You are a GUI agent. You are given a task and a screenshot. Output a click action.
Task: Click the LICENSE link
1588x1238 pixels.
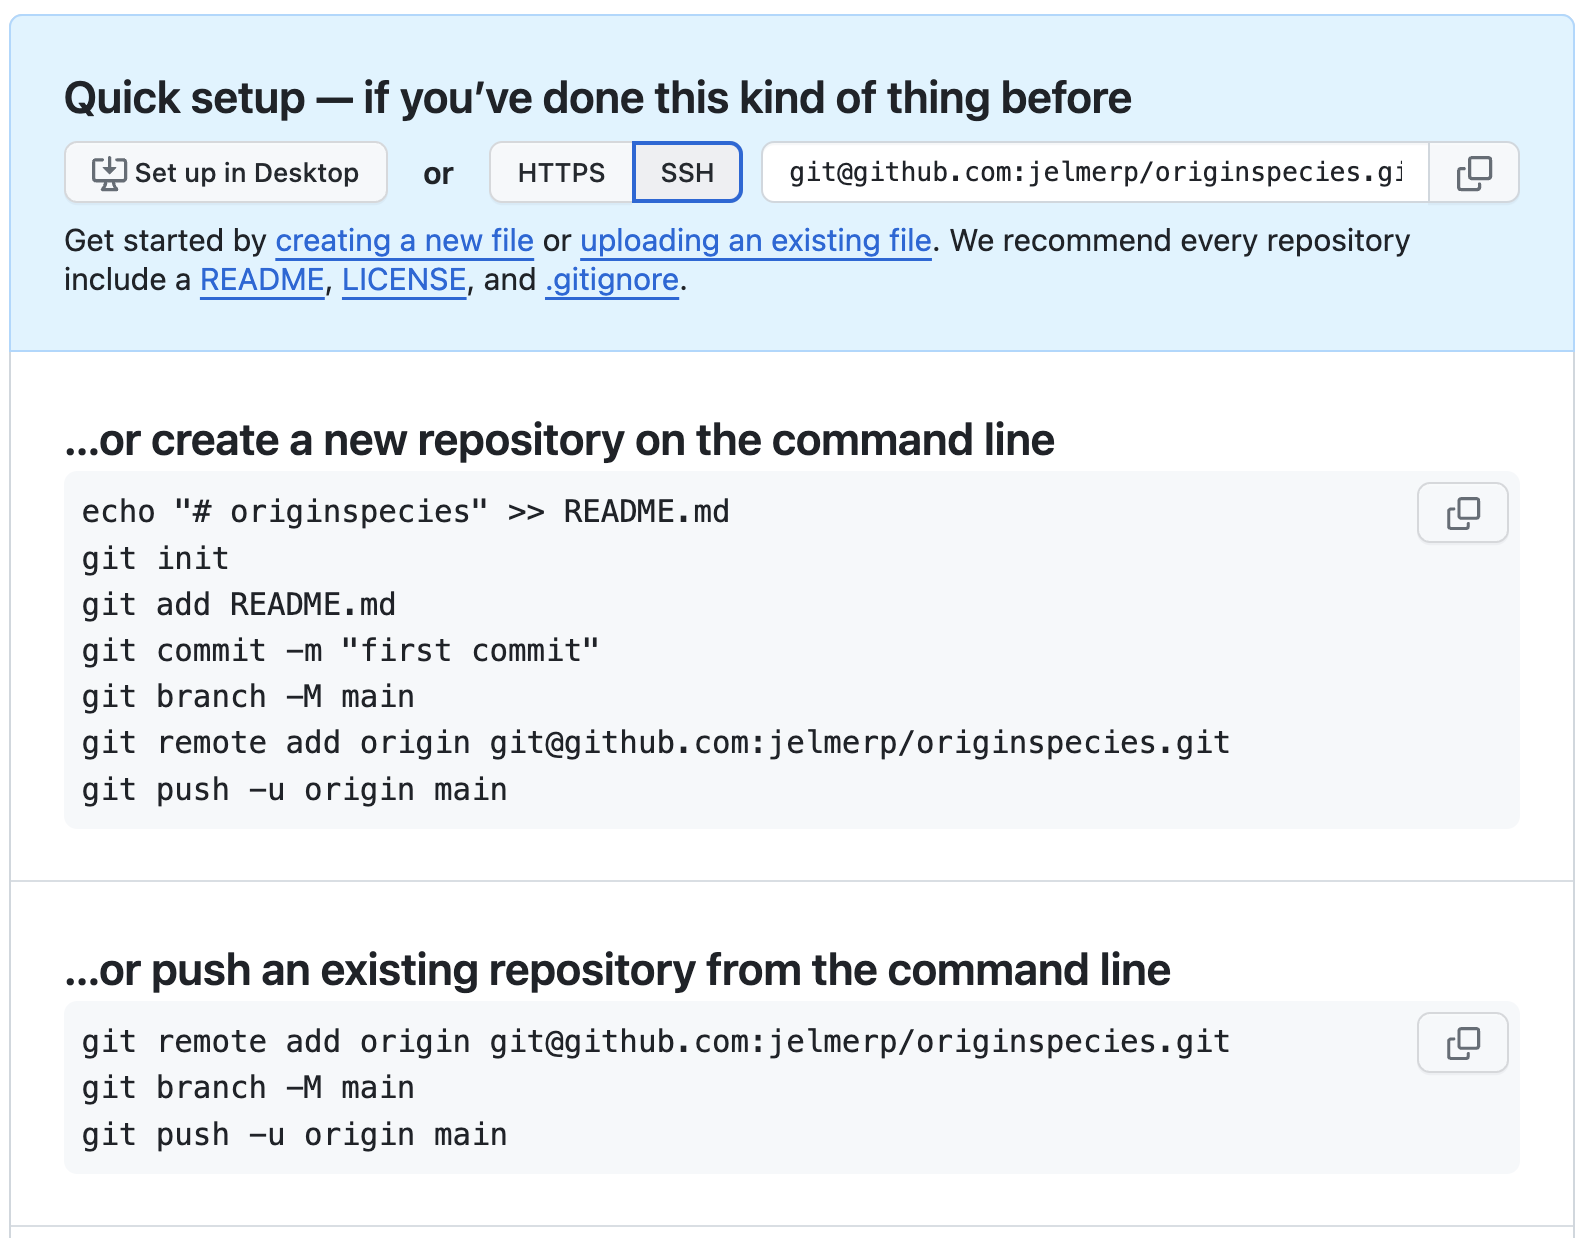(404, 280)
